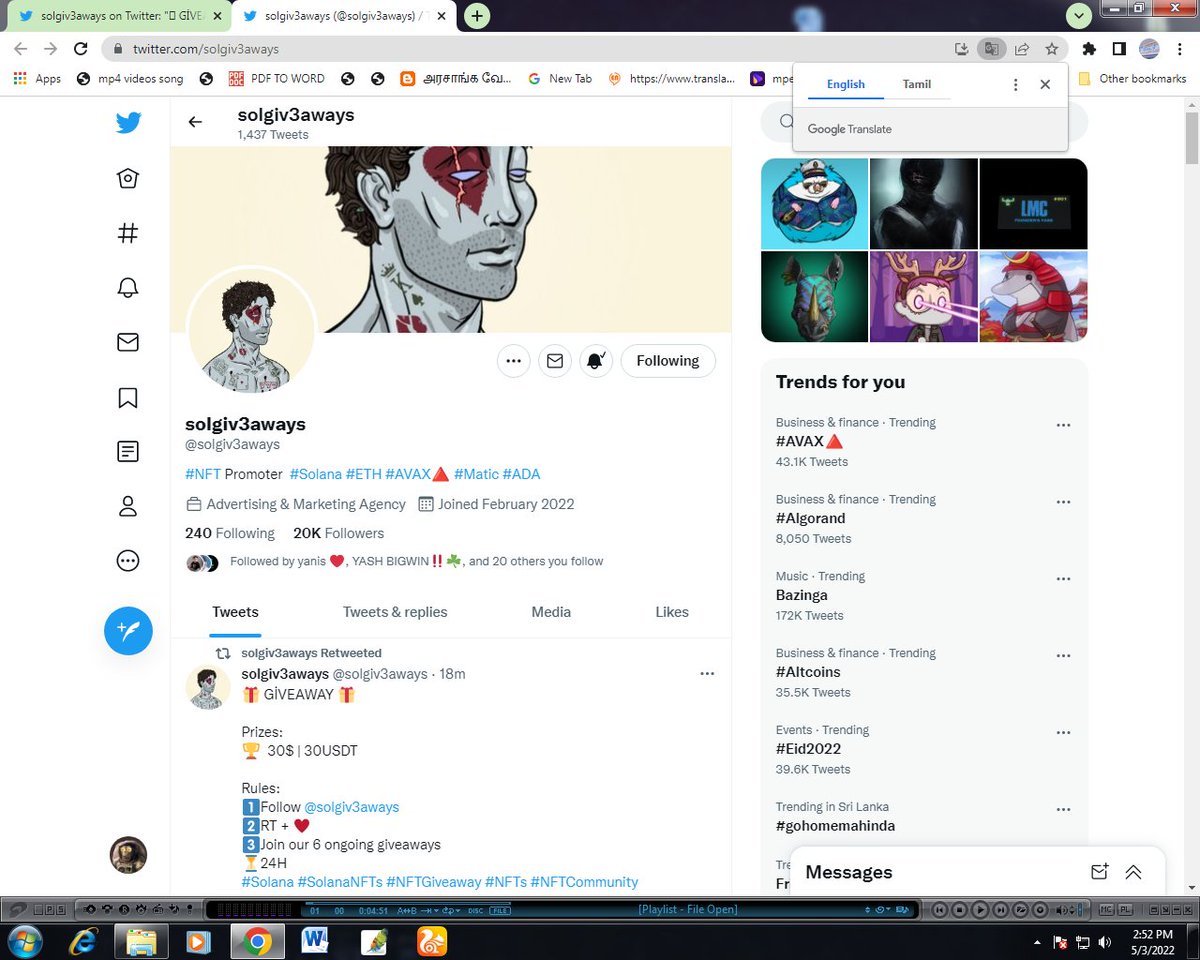Image resolution: width=1200 pixels, height=960 pixels.
Task: Compose a new tweet with feather button
Action: tap(128, 631)
